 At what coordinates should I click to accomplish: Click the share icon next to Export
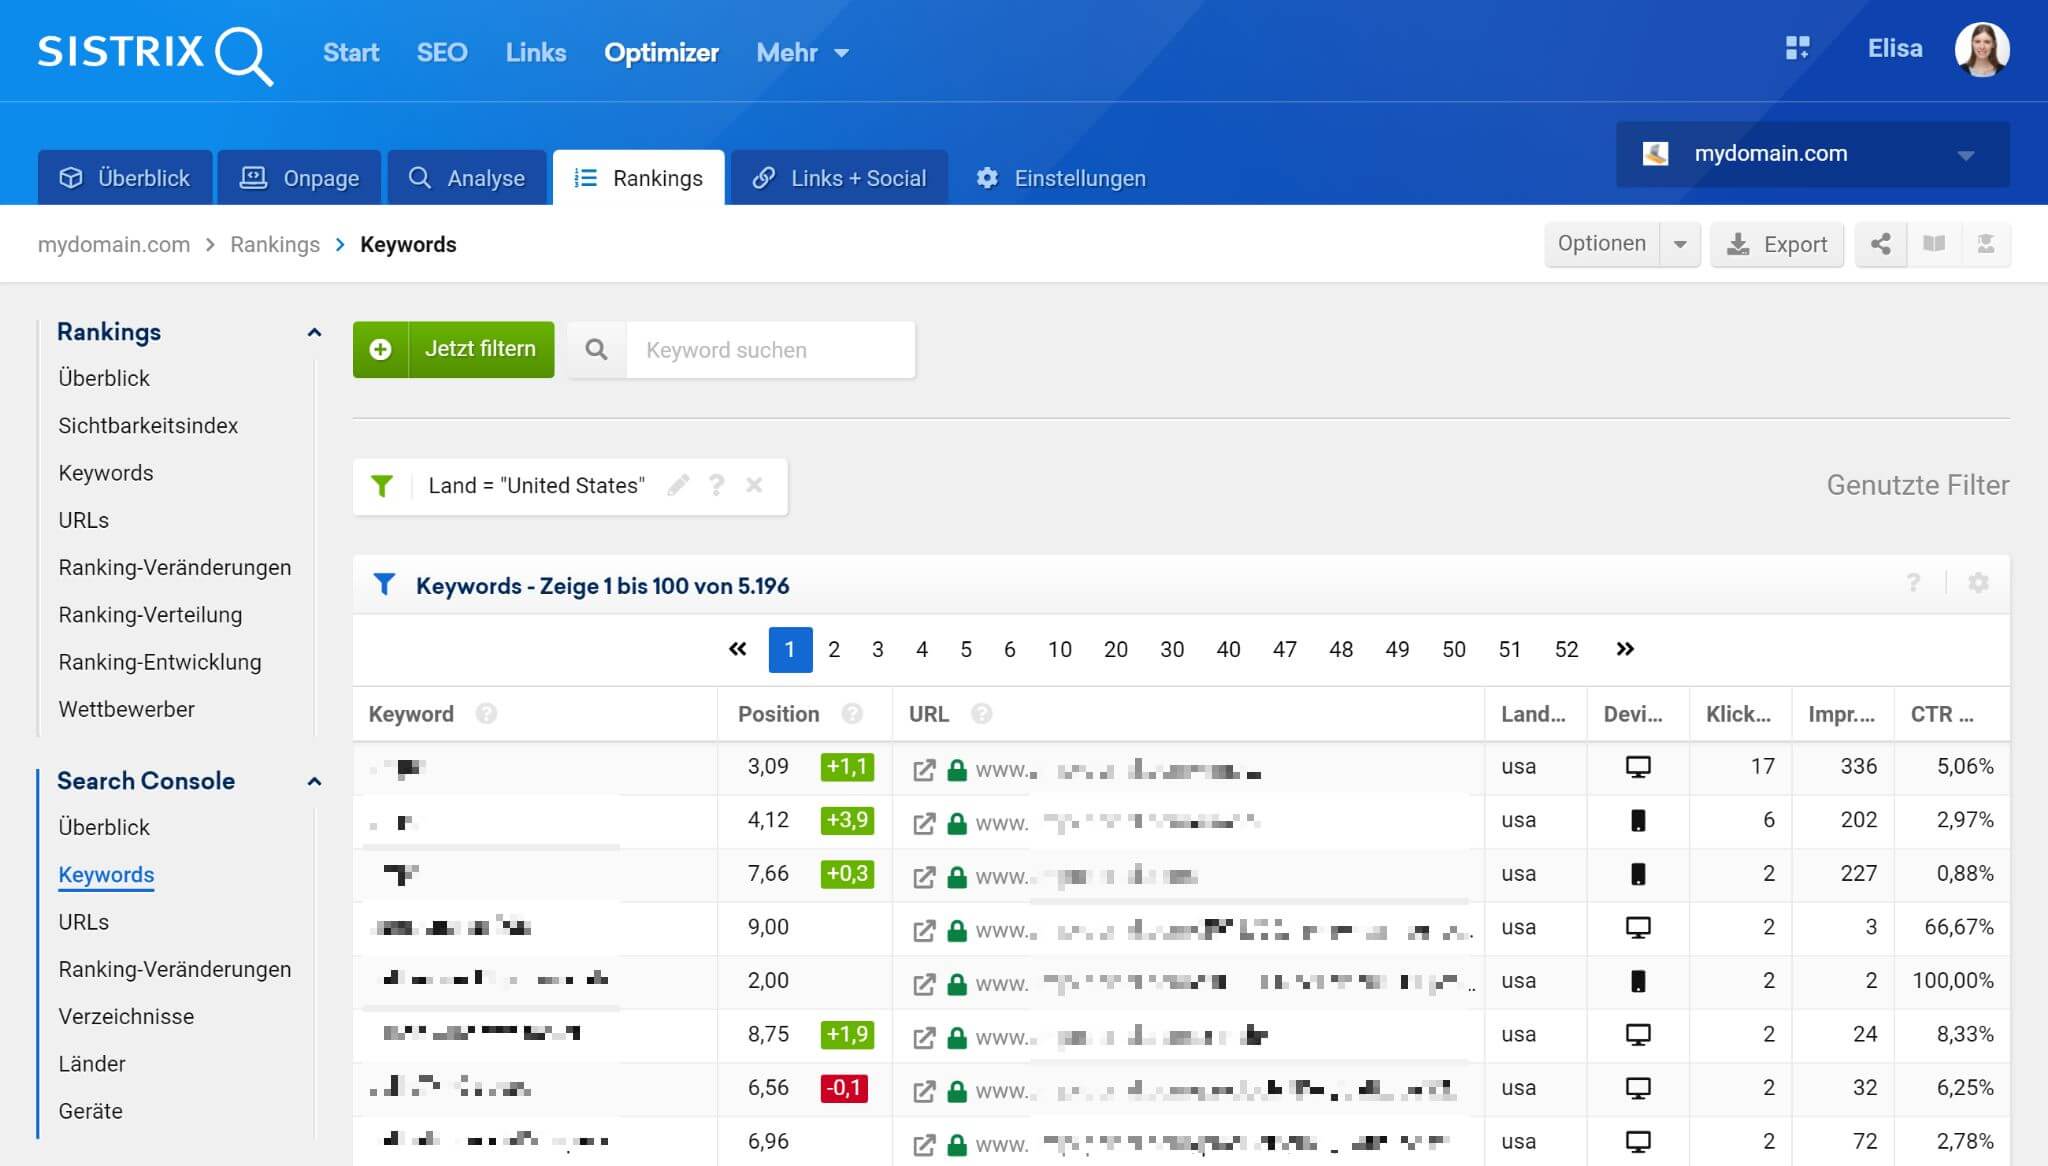pos(1880,244)
